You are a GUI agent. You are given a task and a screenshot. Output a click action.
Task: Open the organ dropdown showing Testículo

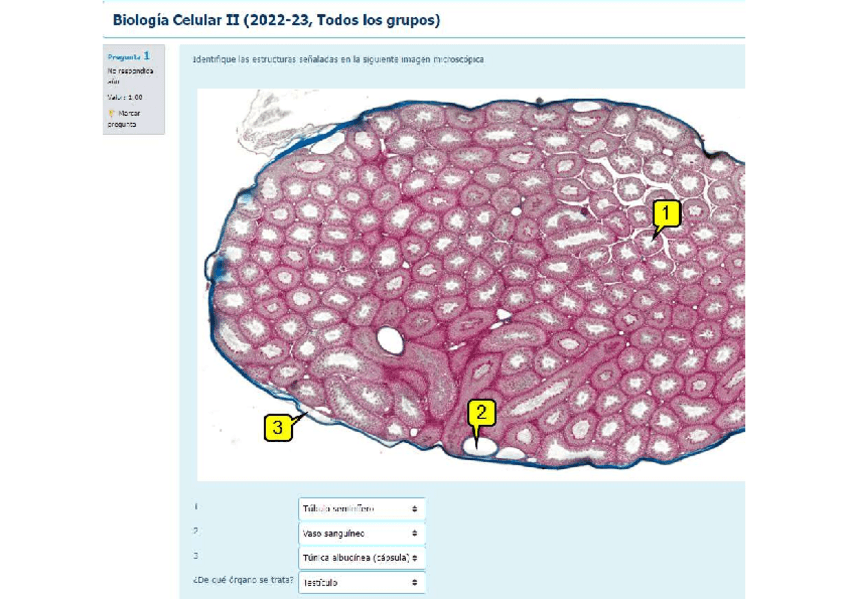click(x=361, y=582)
